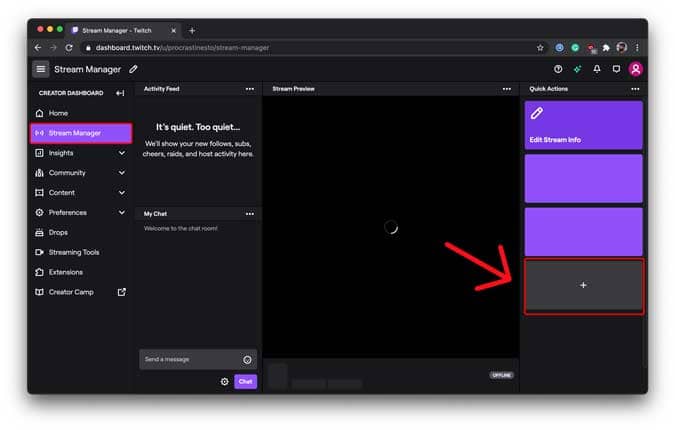Expand the Preferences submenu
Screen dimensions: 675x430
click(x=122, y=212)
